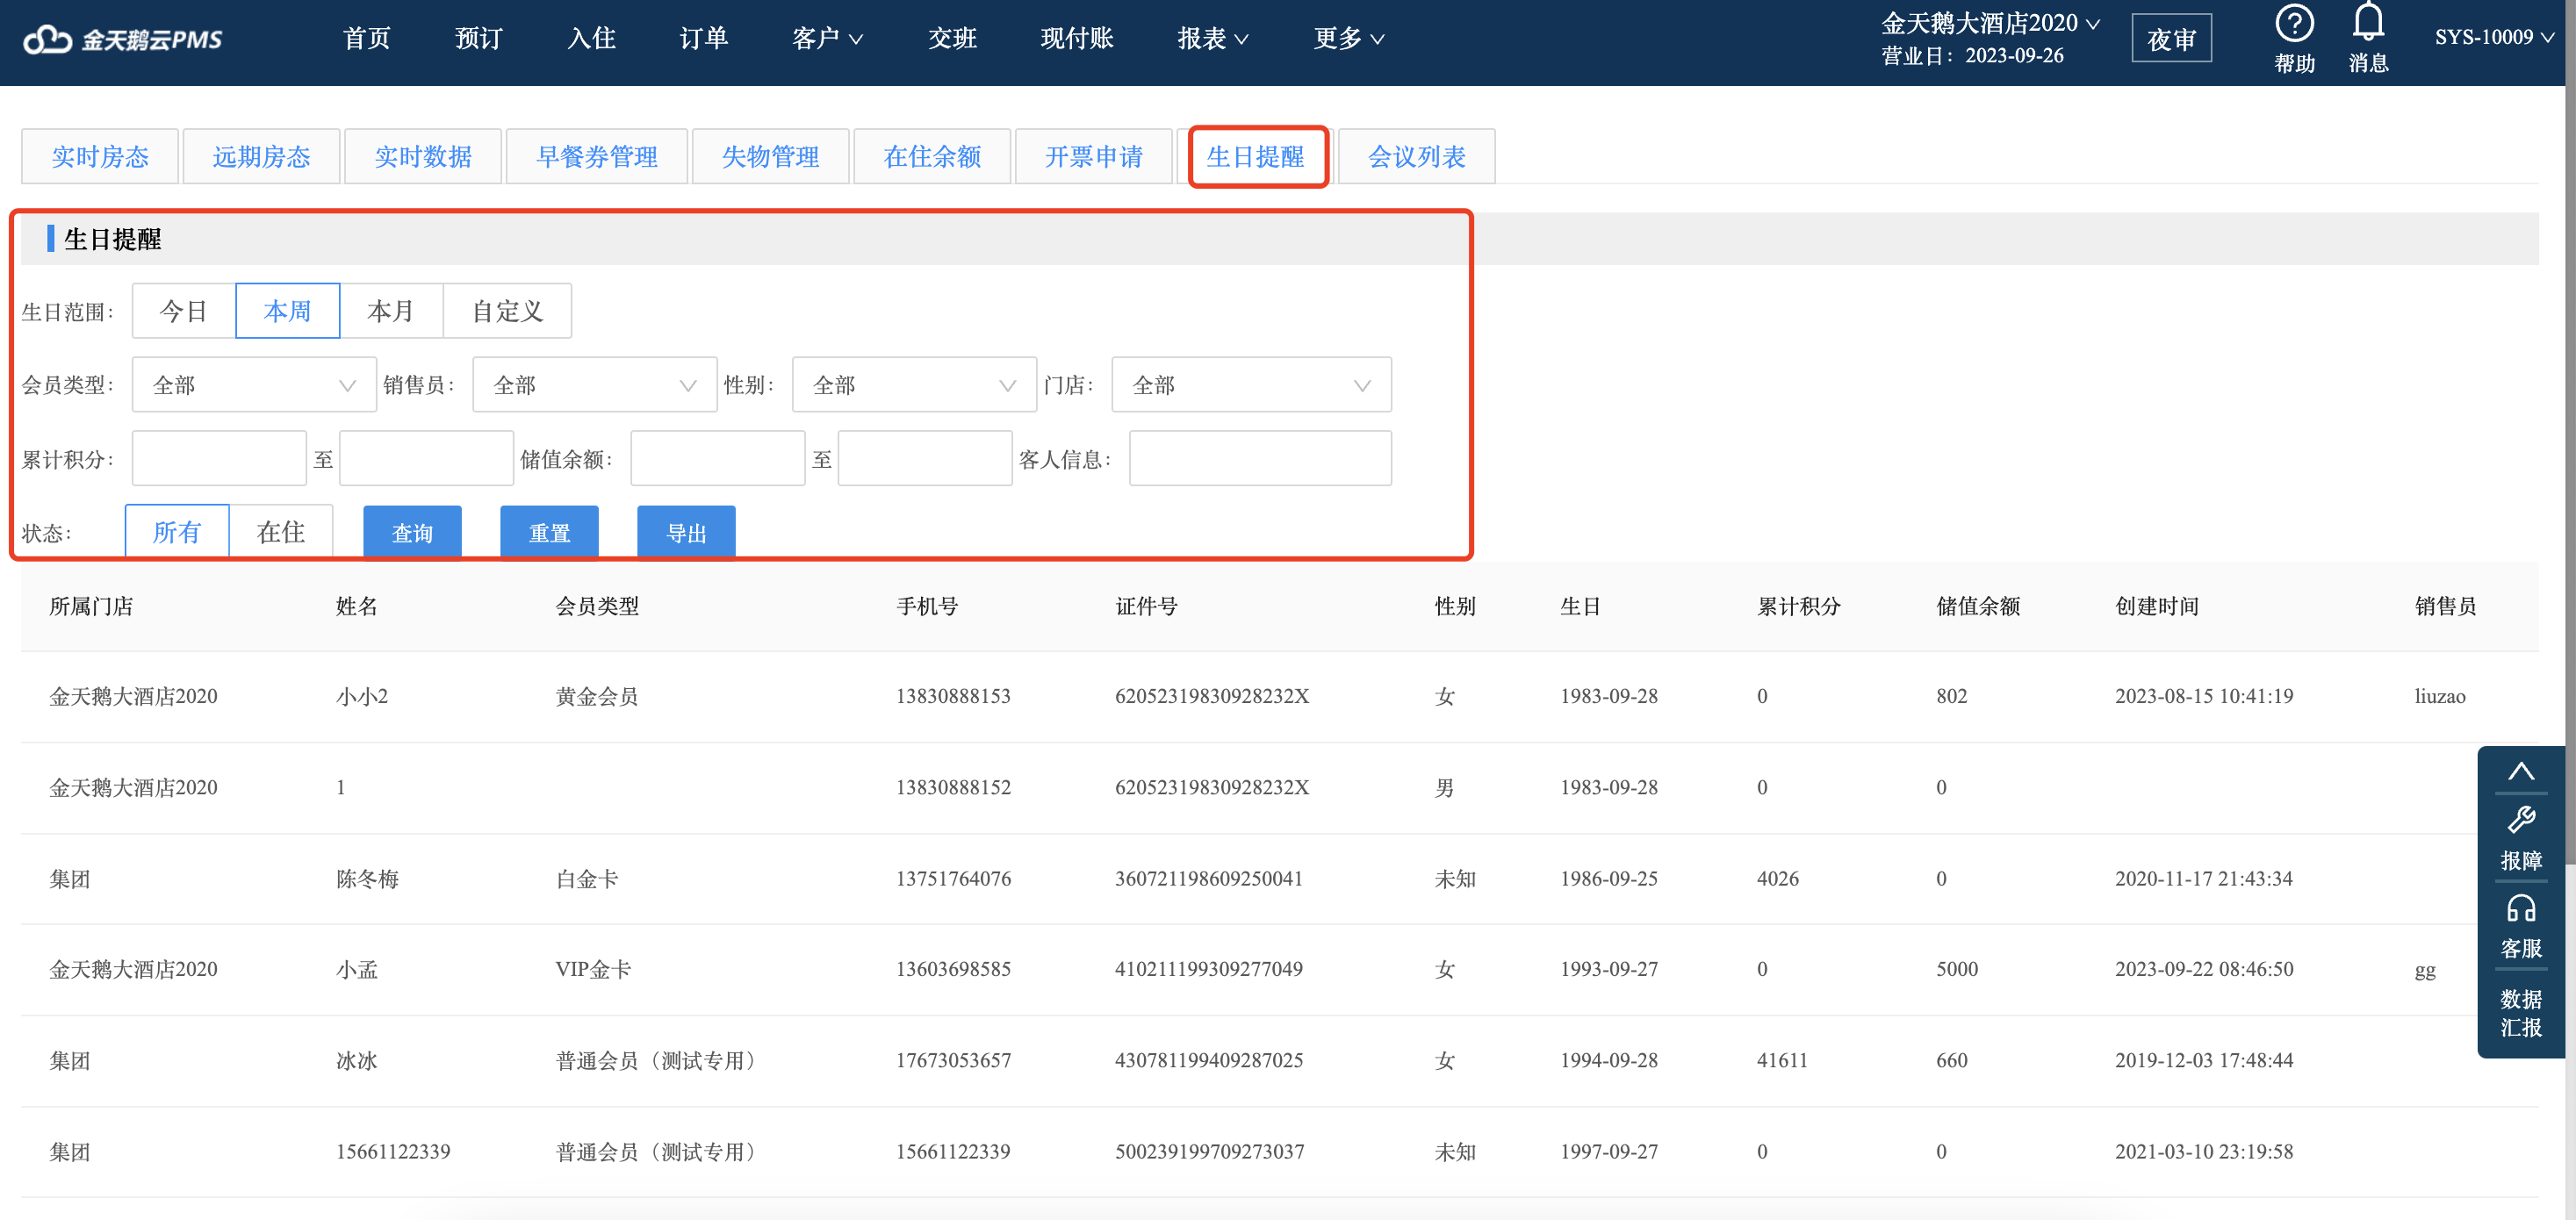The width and height of the screenshot is (2576, 1220).
Task: Click the 金天鹅云PMS logo
Action: pos(122,39)
